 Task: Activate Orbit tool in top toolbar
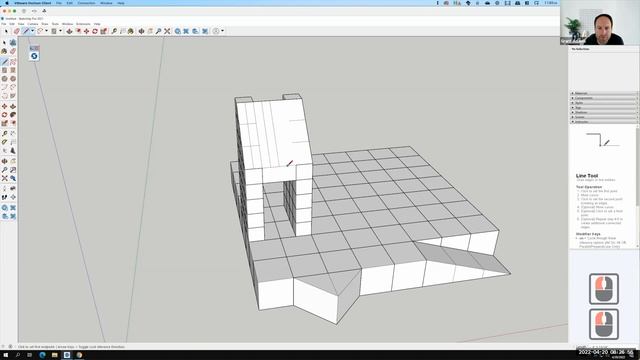141,31
